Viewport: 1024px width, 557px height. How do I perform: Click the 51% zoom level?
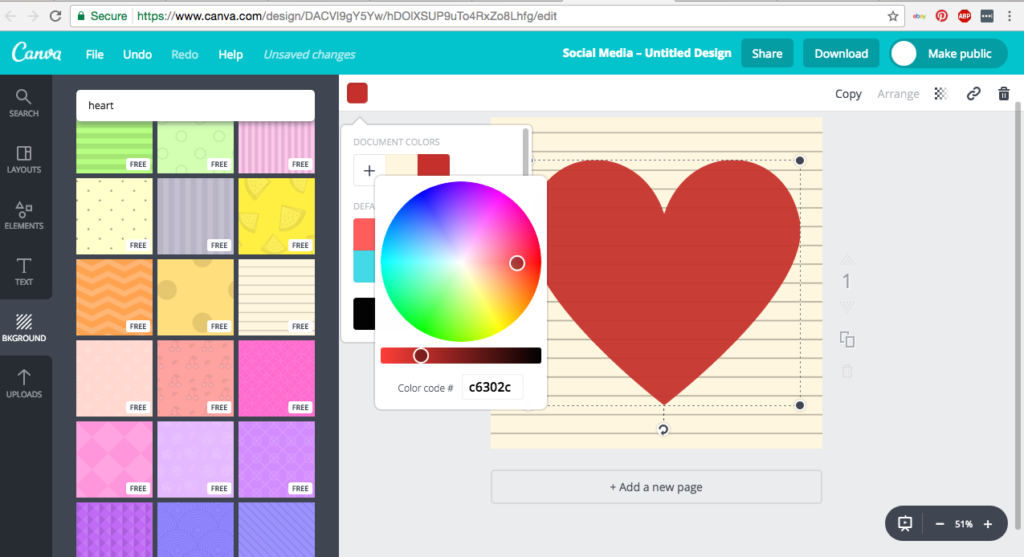tap(964, 524)
